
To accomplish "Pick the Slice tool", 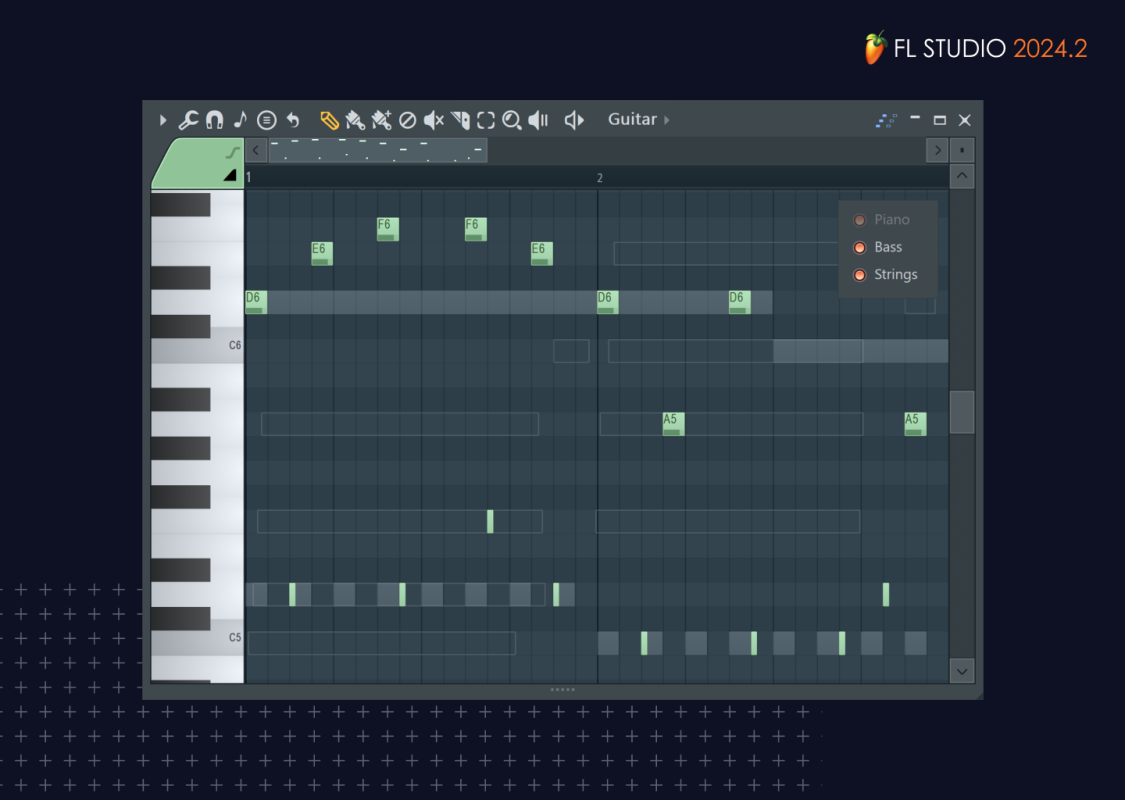I will pos(460,120).
